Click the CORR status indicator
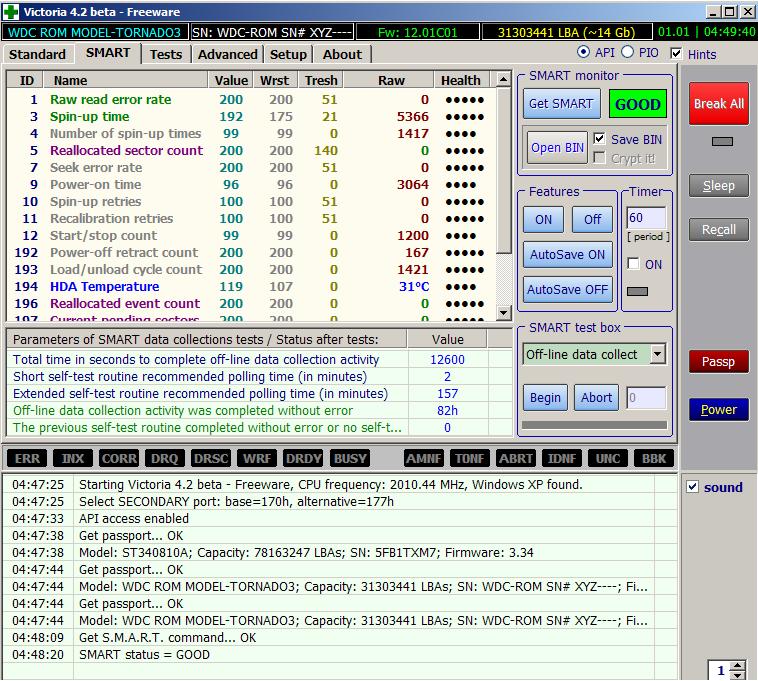Screen dimensions: 758x681 point(119,458)
